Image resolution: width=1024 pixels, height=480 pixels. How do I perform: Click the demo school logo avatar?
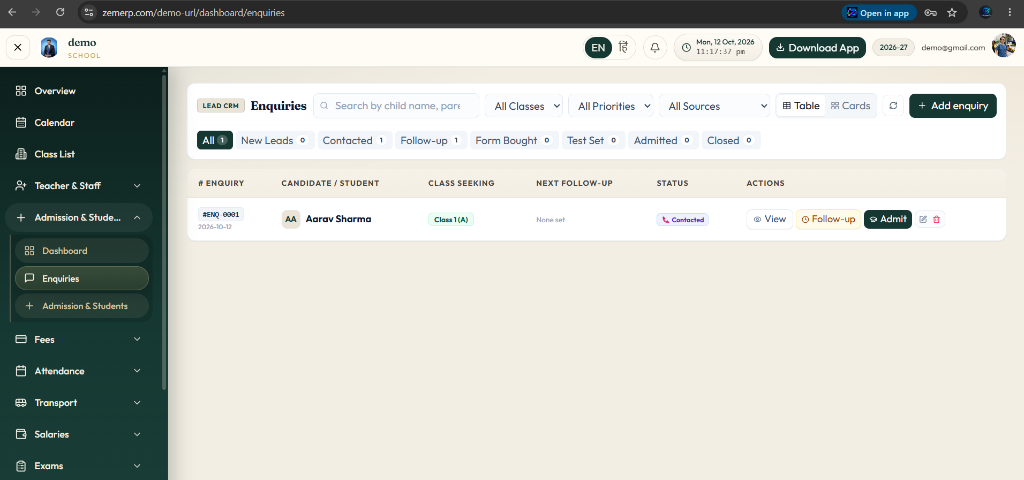point(49,48)
